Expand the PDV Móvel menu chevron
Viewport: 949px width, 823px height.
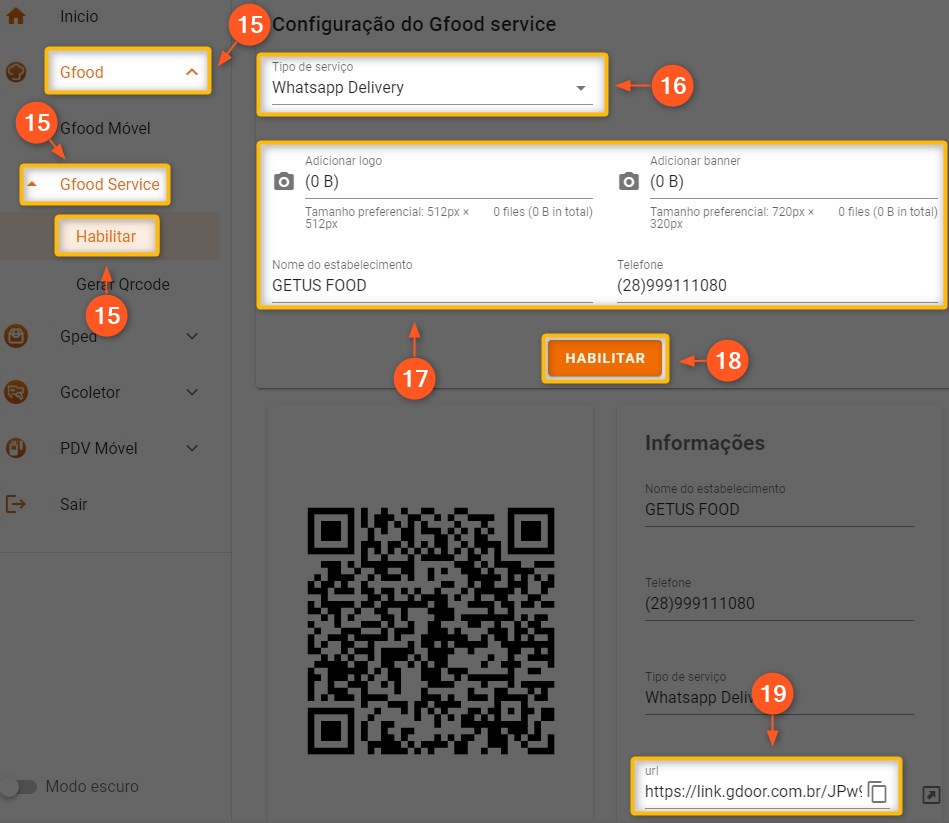[x=193, y=448]
